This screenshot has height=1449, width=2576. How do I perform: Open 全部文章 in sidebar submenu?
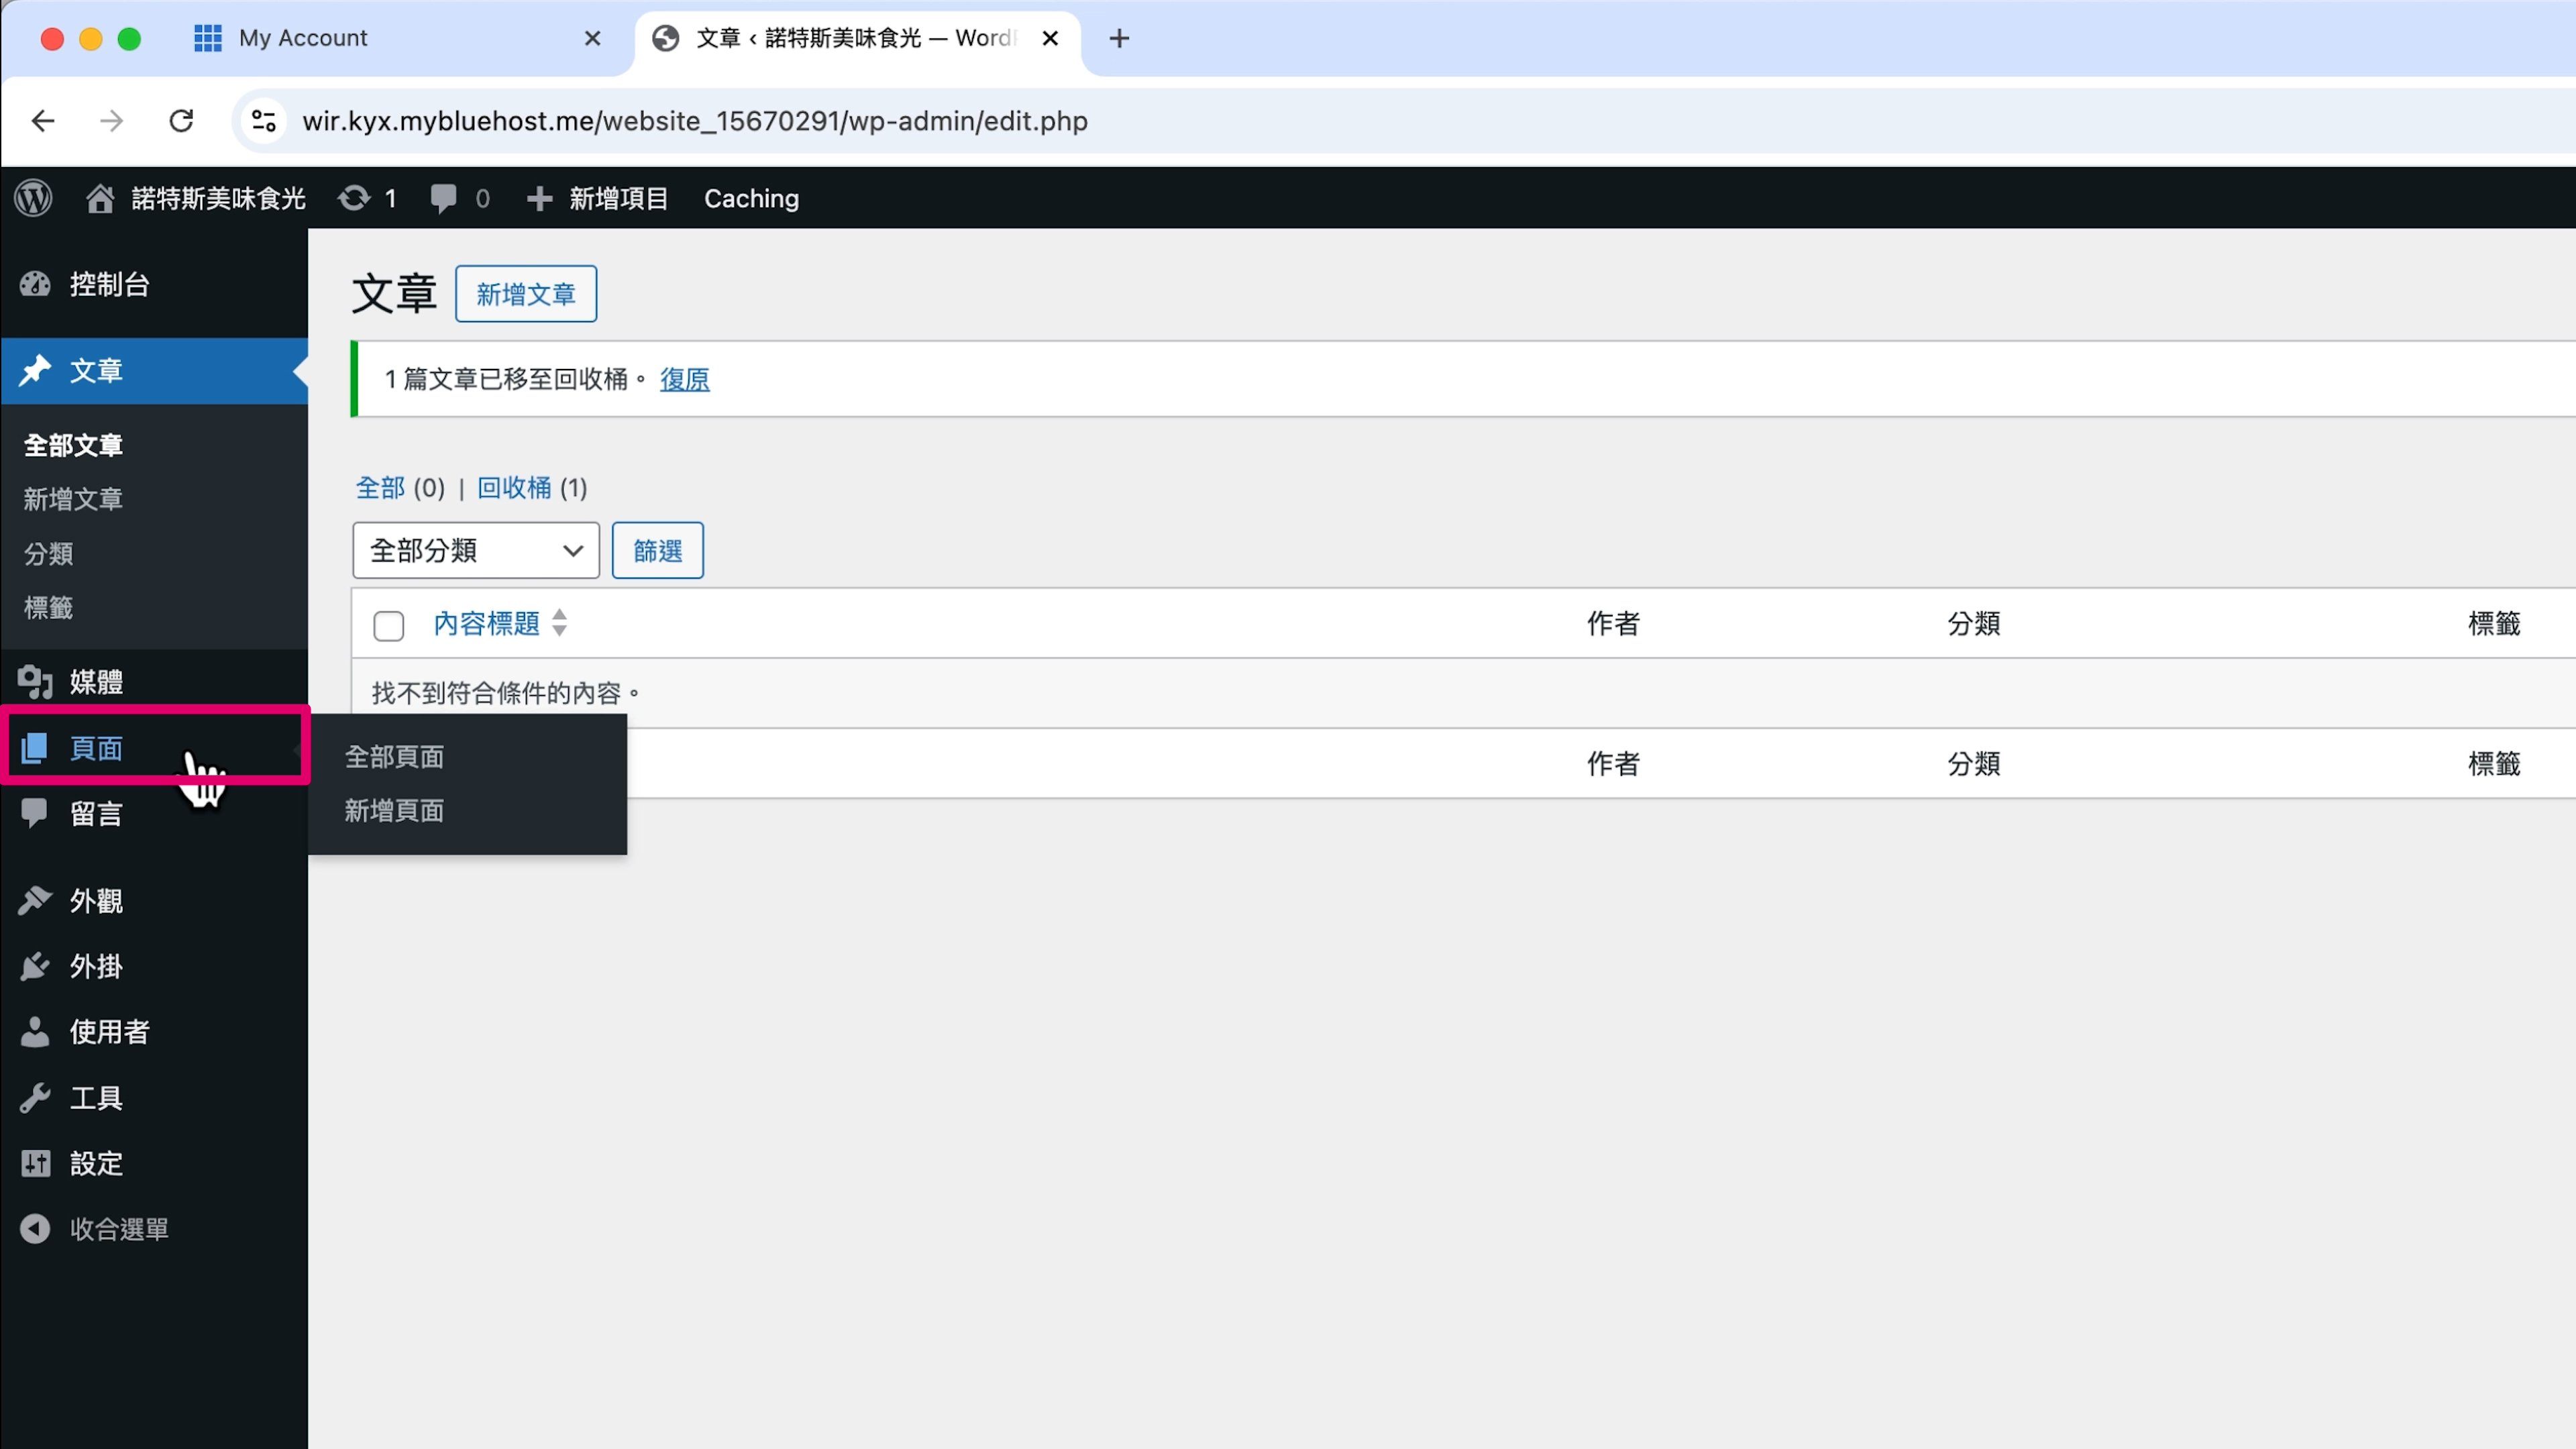tap(73, 446)
